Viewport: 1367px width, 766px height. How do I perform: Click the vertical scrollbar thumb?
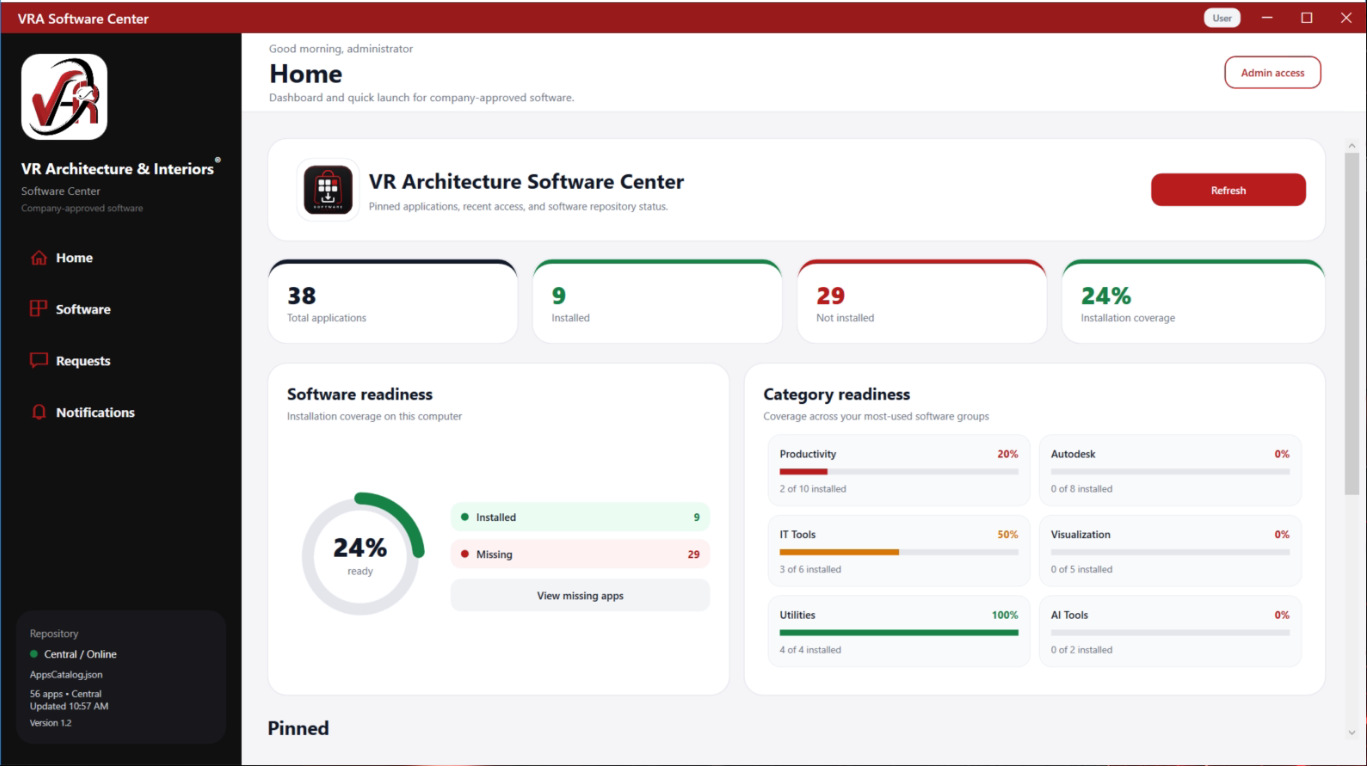point(1352,322)
